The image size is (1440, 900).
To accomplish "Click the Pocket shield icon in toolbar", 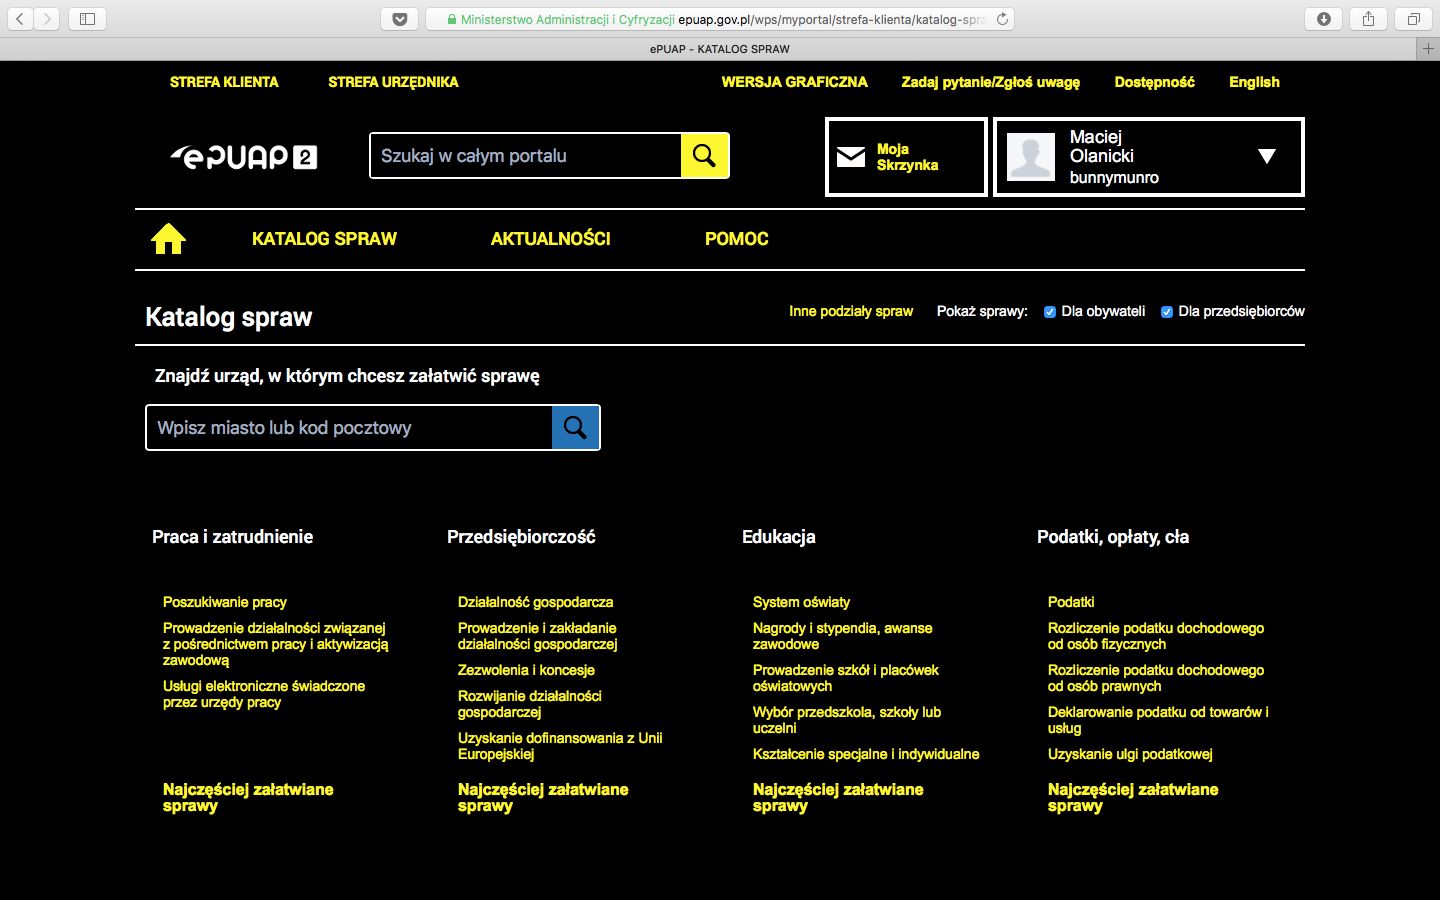I will 399,19.
